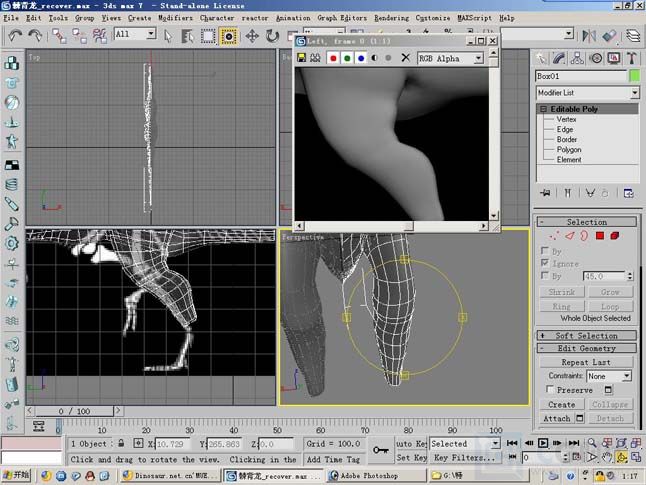
Task: Click the Pin Stack icon
Action: 546,193
